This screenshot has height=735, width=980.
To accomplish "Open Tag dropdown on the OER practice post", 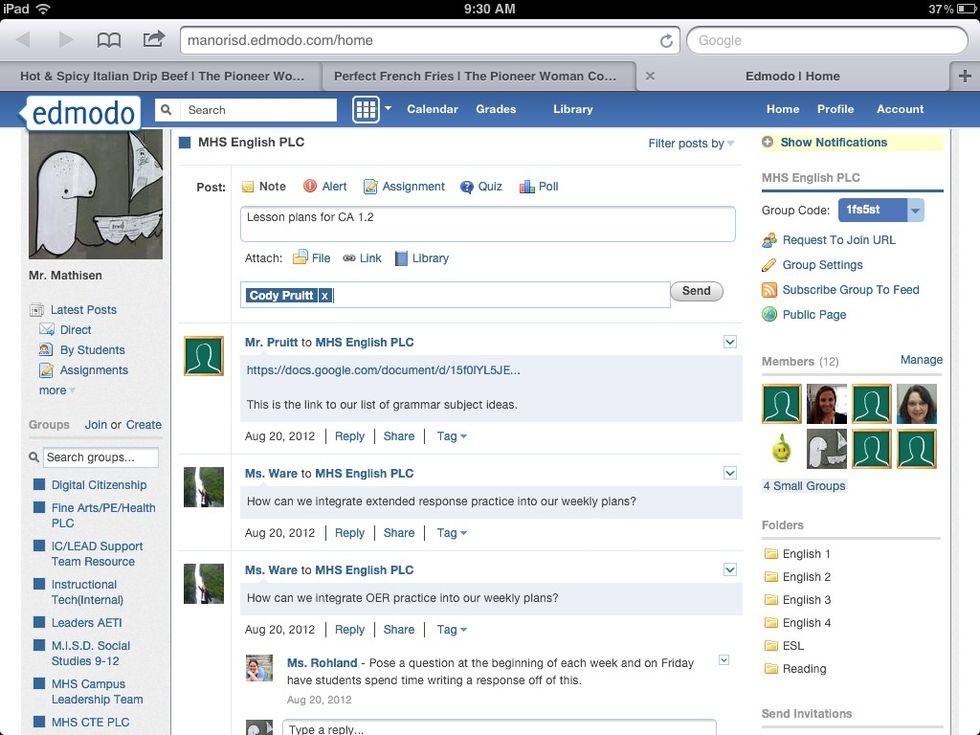I will tap(452, 629).
